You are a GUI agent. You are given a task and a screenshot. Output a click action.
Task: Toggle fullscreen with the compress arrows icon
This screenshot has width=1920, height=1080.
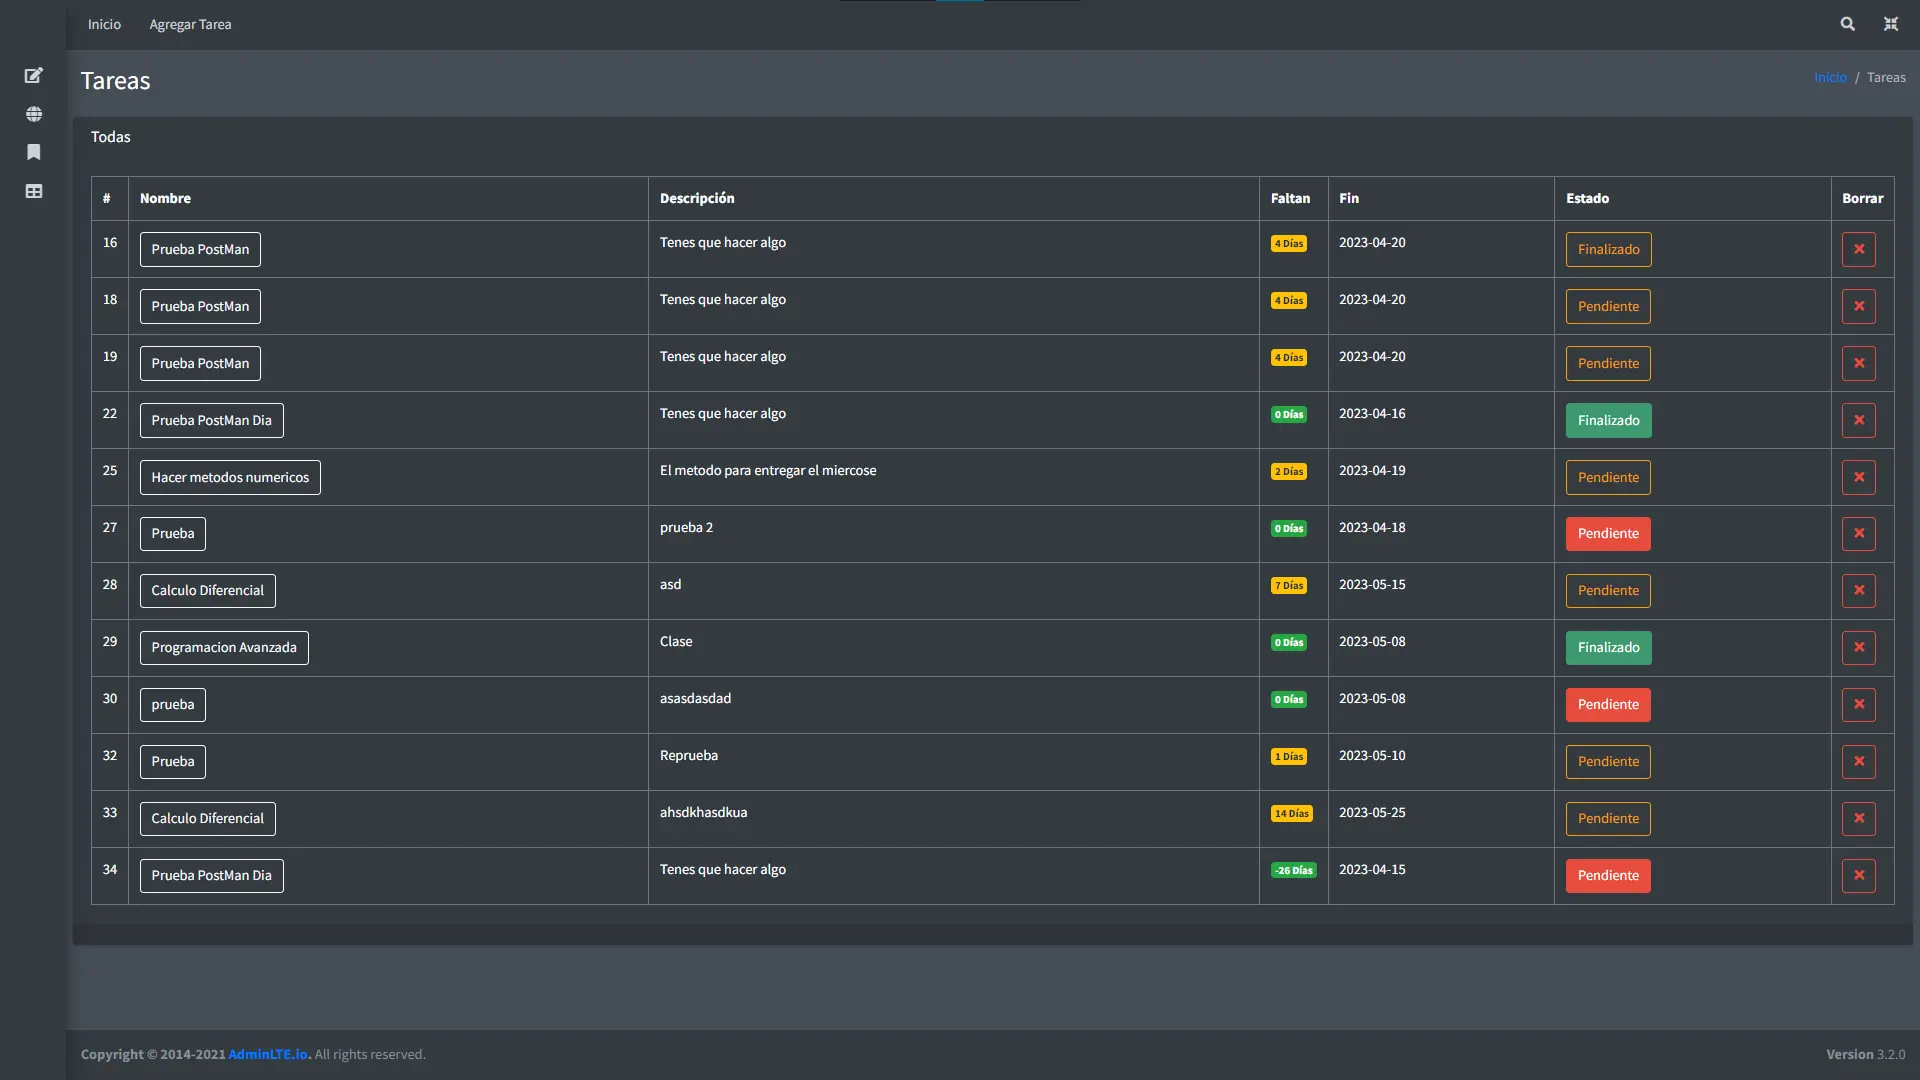coord(1891,24)
